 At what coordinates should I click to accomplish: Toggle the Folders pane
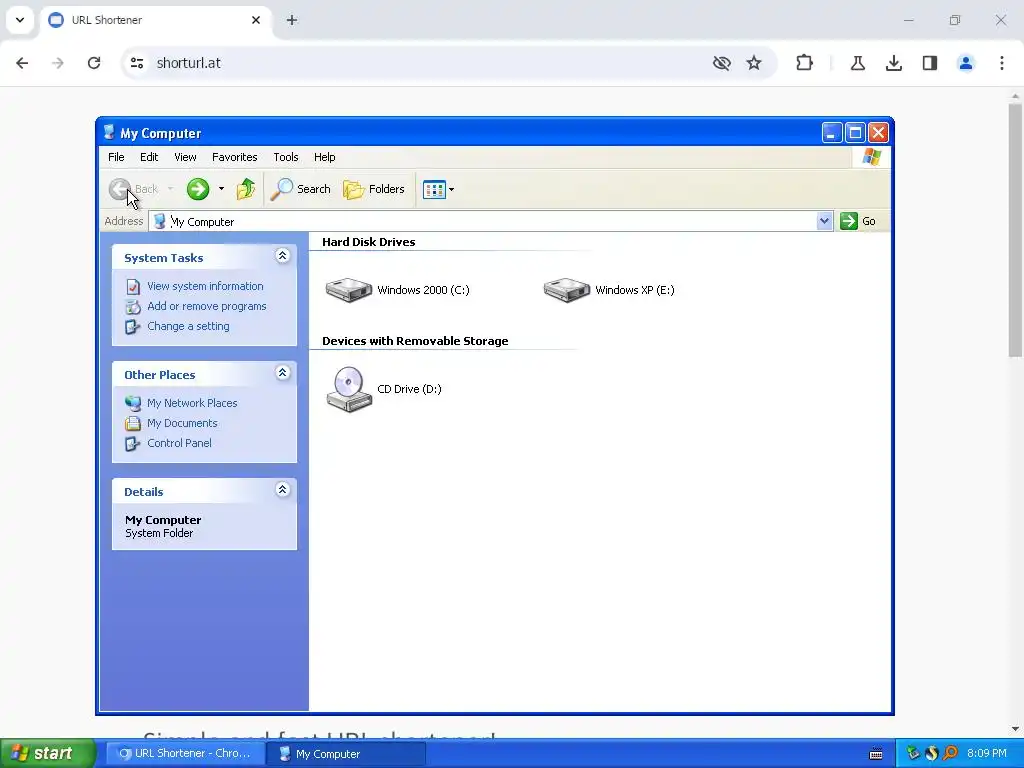(374, 189)
